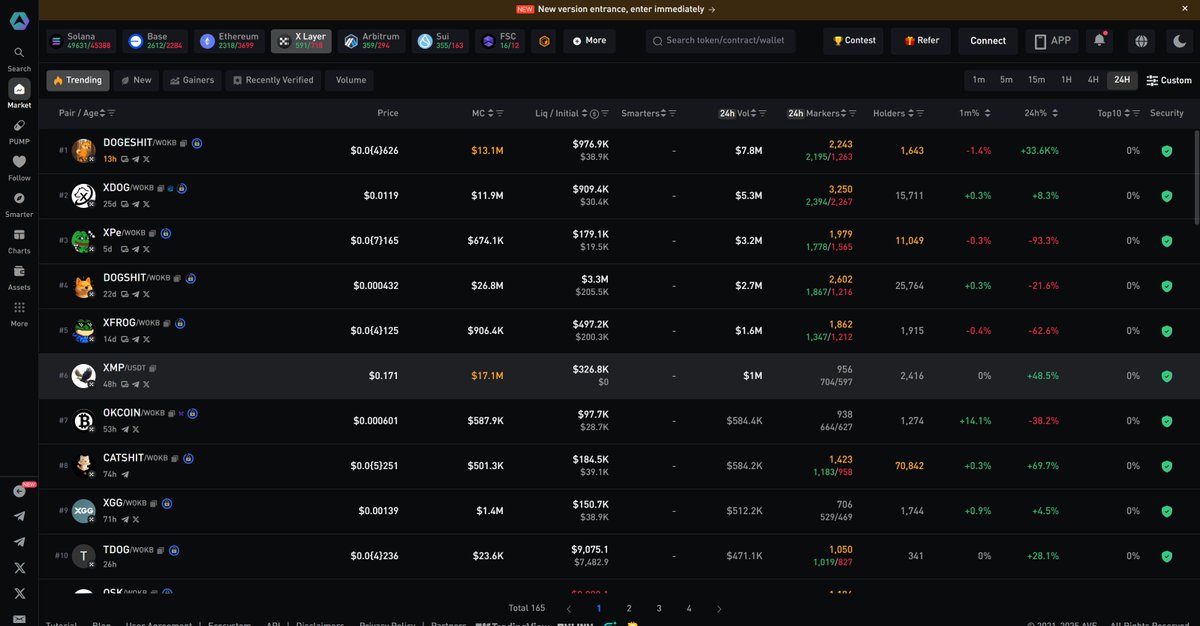Open the Refer button
The image size is (1200, 626).
point(921,41)
